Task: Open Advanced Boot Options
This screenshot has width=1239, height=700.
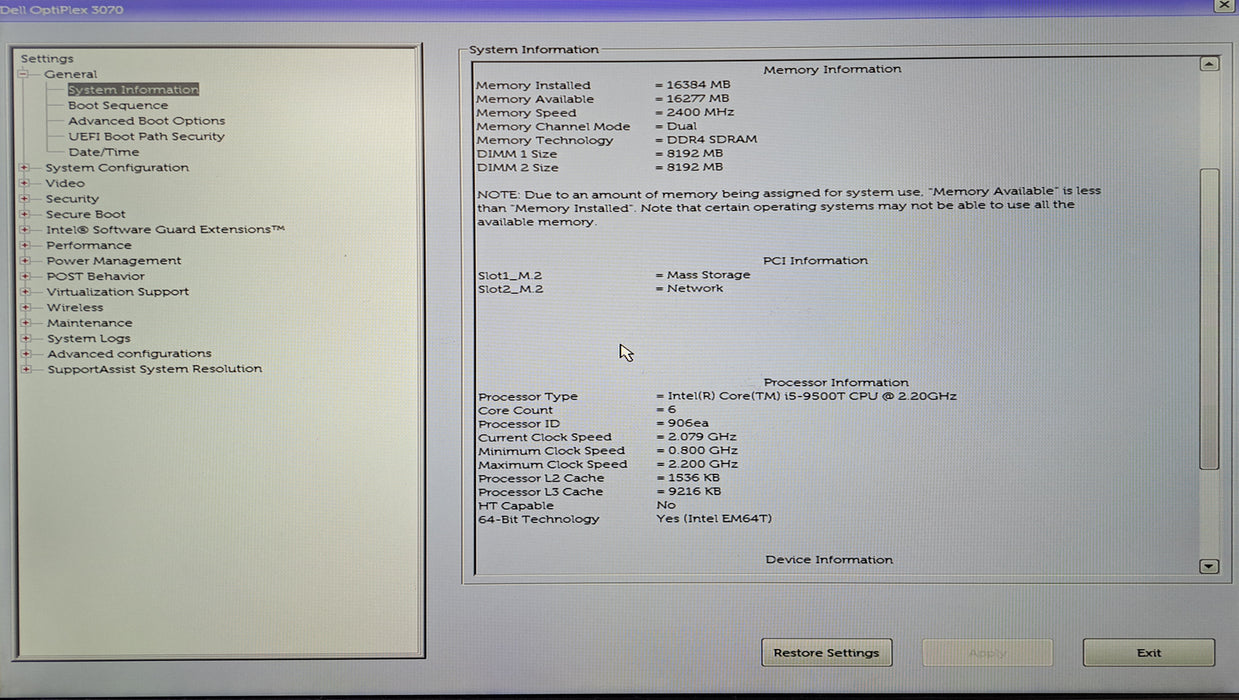Action: click(x=147, y=121)
